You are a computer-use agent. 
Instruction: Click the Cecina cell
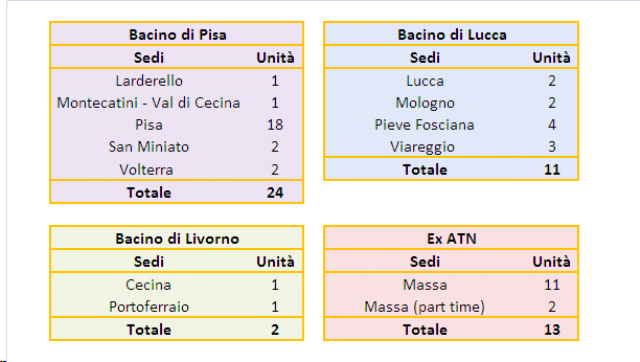tap(148, 285)
